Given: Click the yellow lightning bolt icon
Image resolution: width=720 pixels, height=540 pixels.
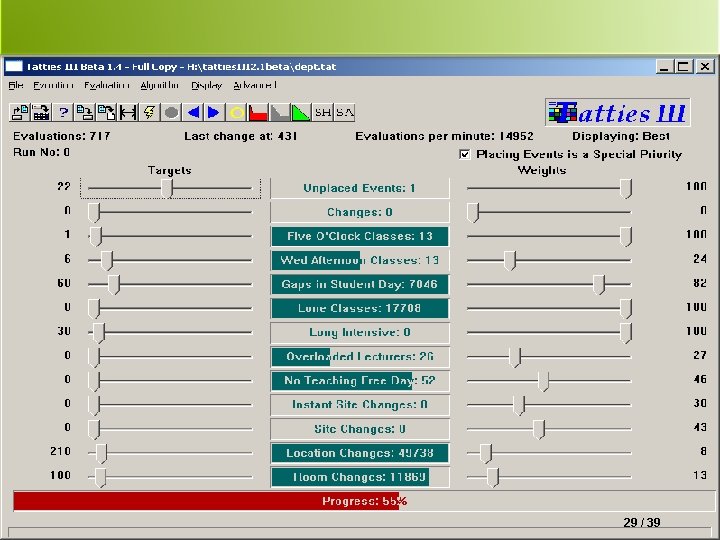Looking at the screenshot, I should click(x=149, y=112).
